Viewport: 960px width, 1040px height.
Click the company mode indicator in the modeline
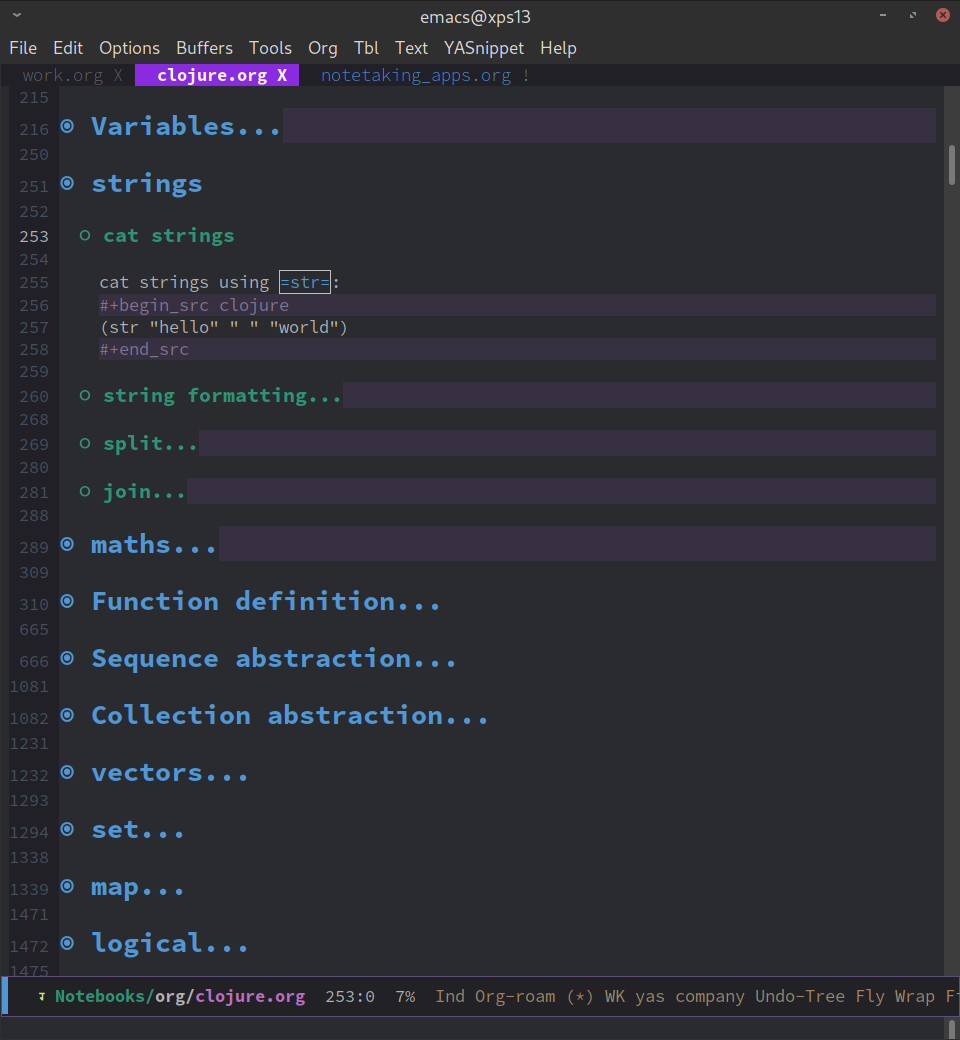pos(710,996)
